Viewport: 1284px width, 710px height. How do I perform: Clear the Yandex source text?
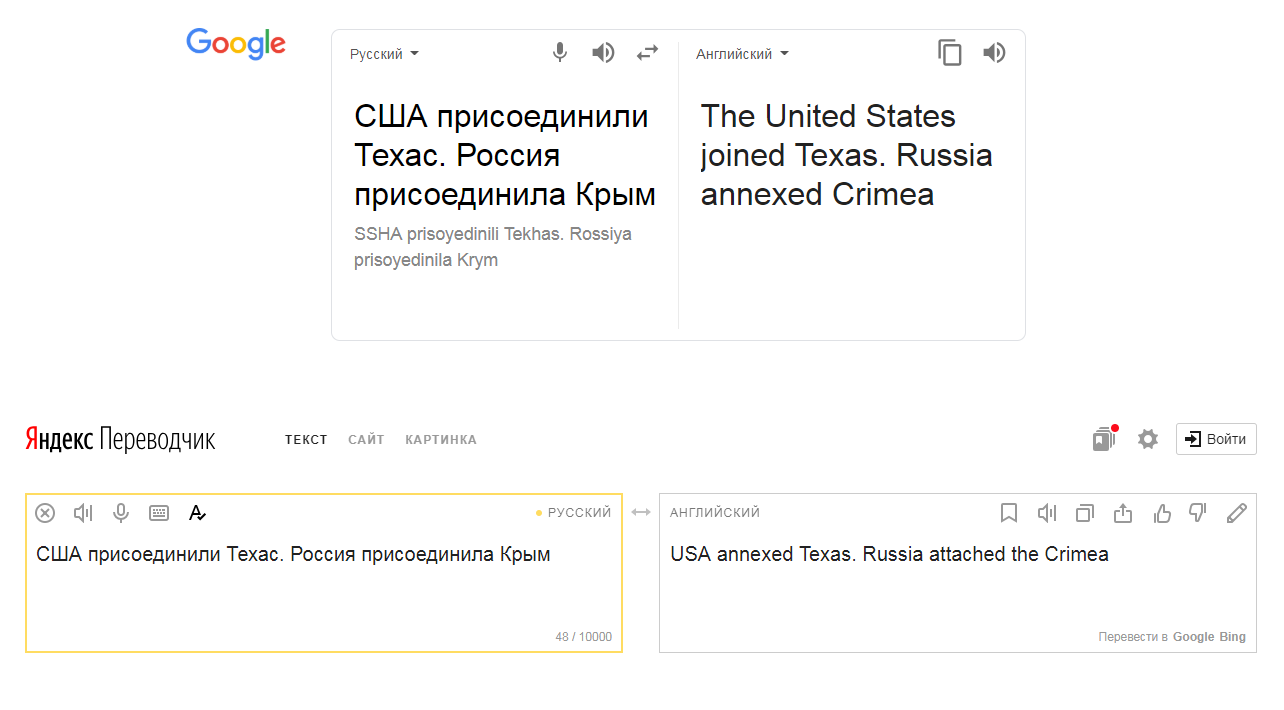click(45, 513)
